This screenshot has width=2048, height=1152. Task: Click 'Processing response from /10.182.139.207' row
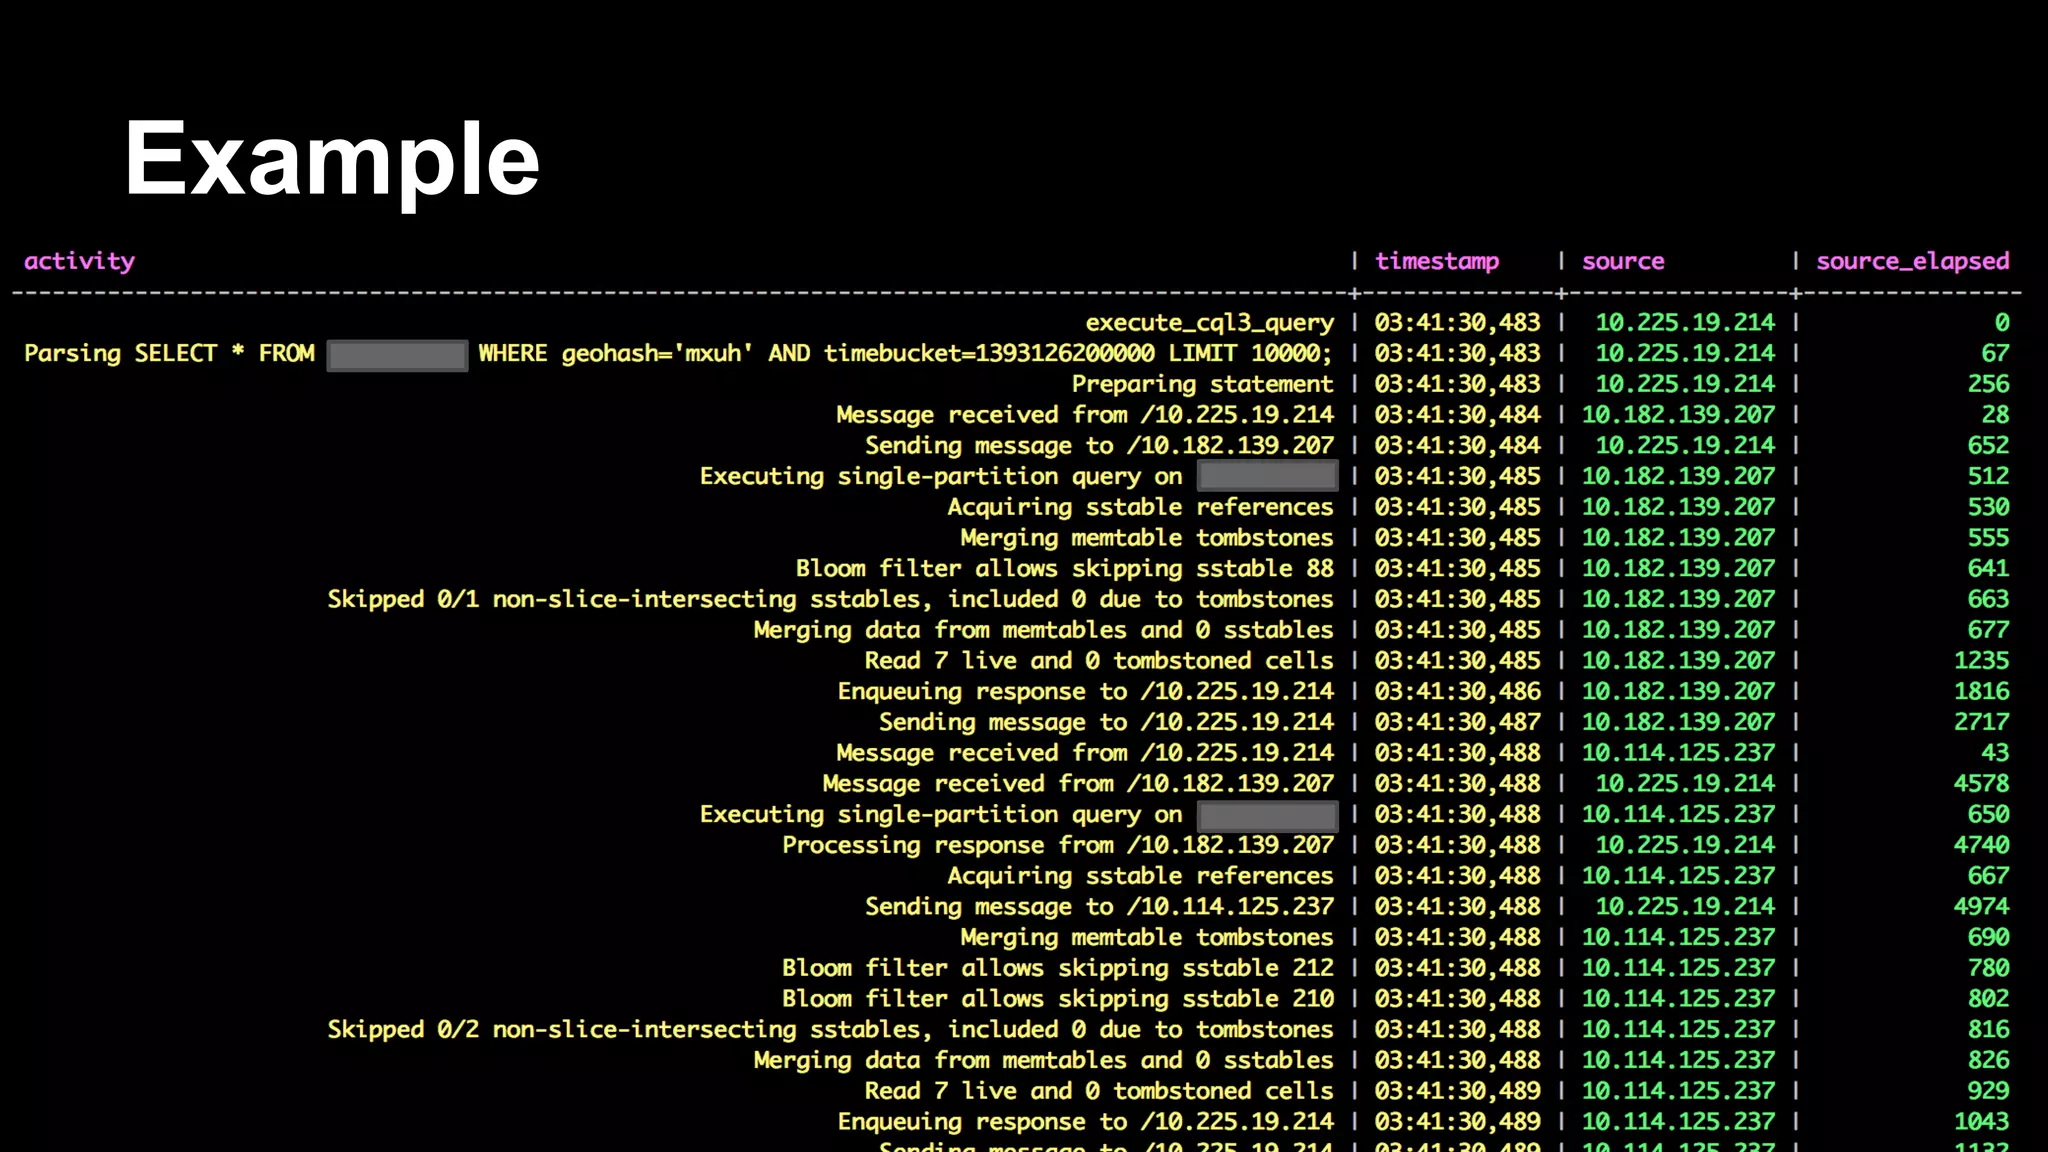pyautogui.click(x=1057, y=845)
